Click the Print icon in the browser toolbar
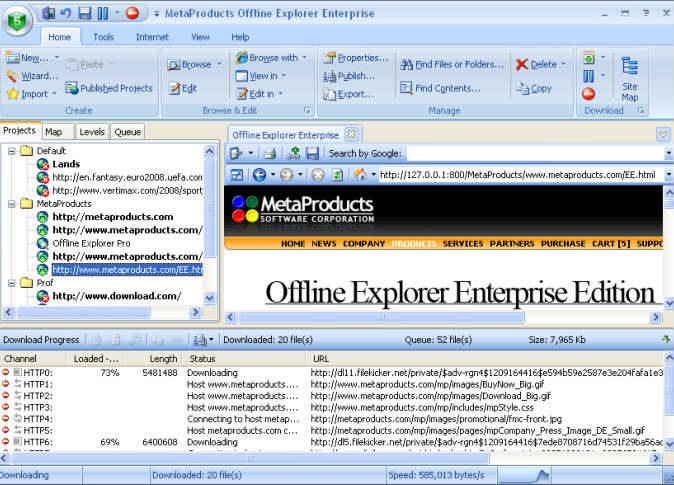Screen dimensions: 674x485 [269, 153]
